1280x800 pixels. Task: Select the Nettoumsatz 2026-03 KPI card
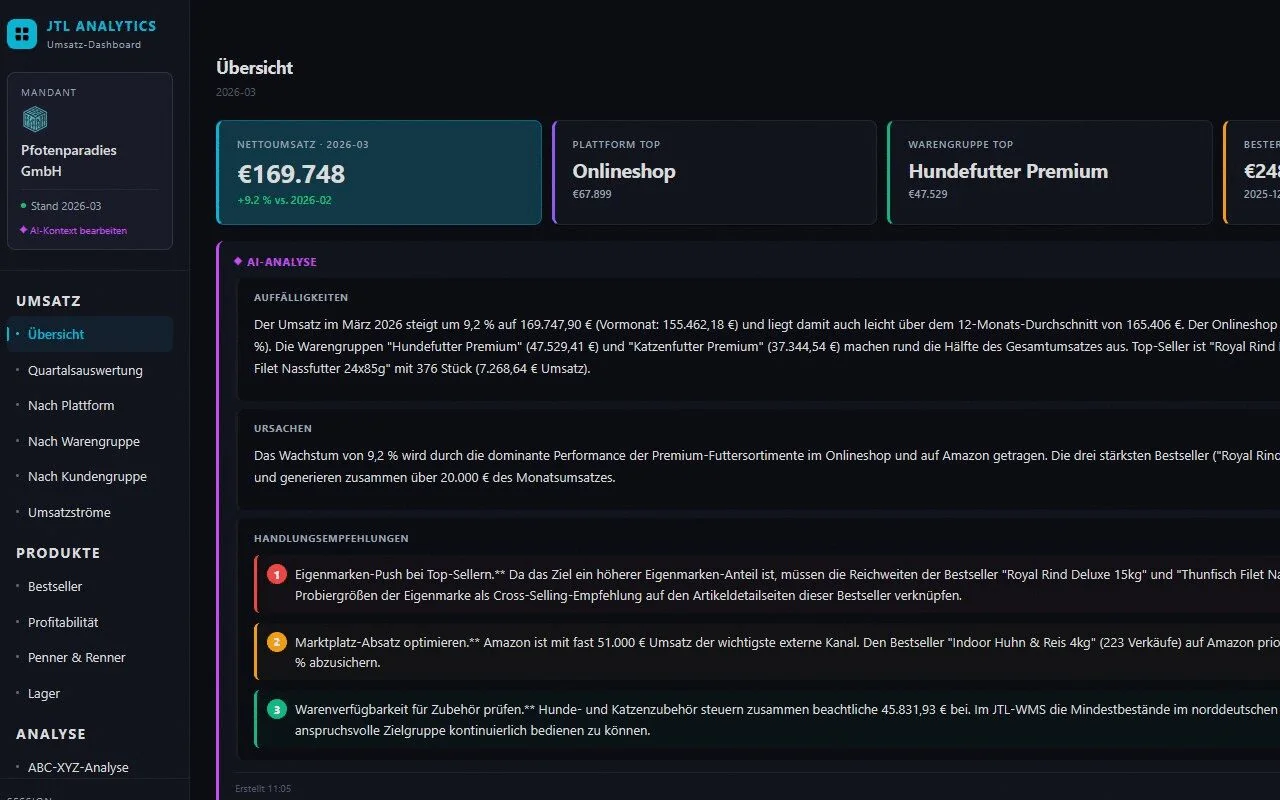(x=378, y=172)
